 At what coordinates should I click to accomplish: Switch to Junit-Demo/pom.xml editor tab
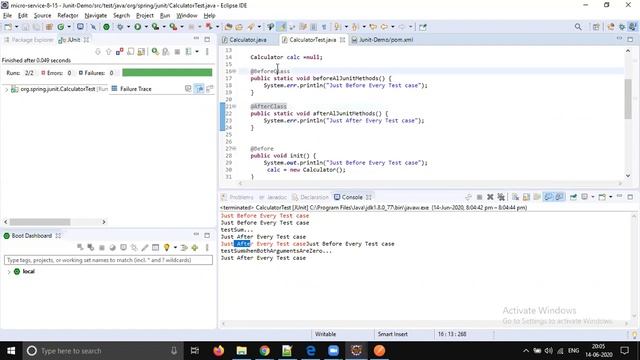tap(386, 40)
